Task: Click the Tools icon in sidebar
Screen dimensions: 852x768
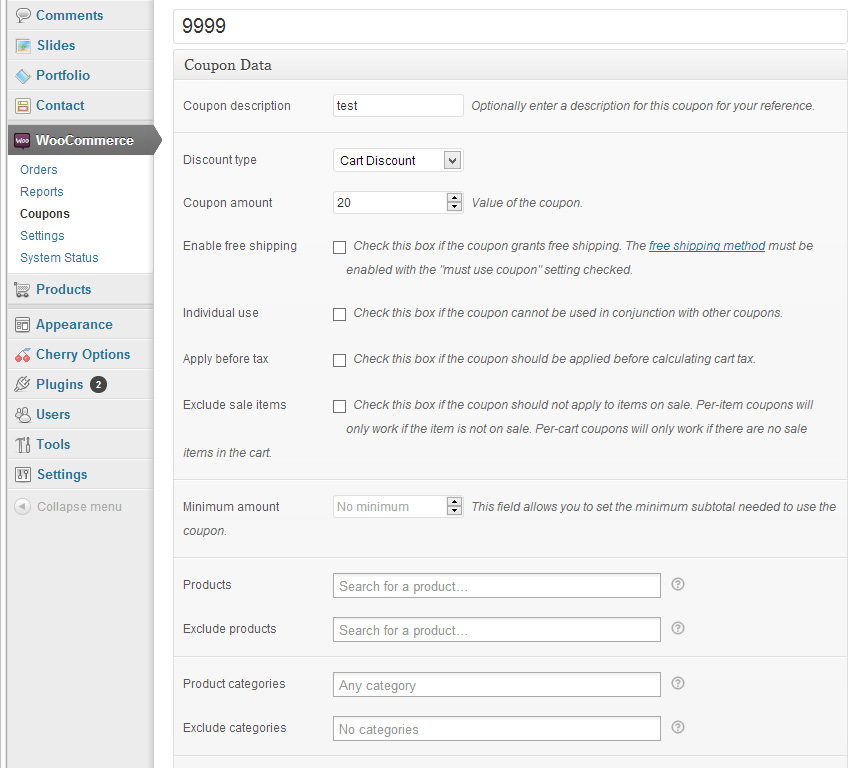Action: coord(23,445)
